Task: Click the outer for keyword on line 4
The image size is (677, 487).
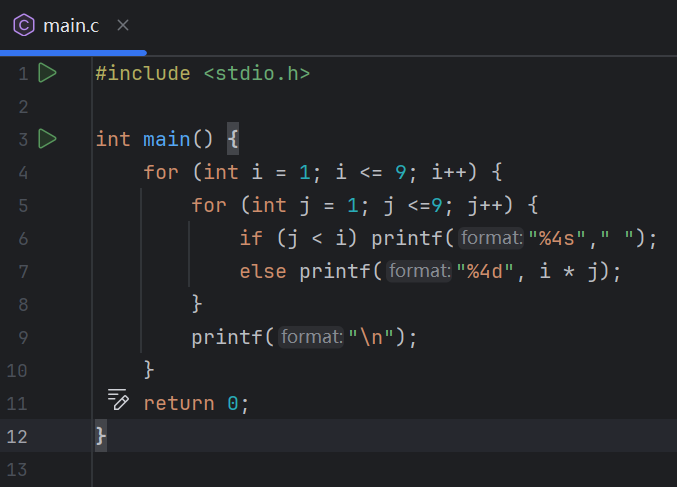Action: [x=160, y=172]
